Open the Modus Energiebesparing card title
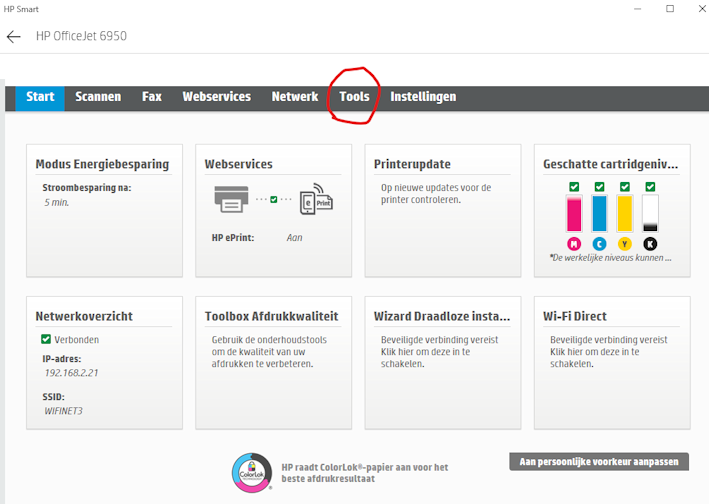 point(102,164)
